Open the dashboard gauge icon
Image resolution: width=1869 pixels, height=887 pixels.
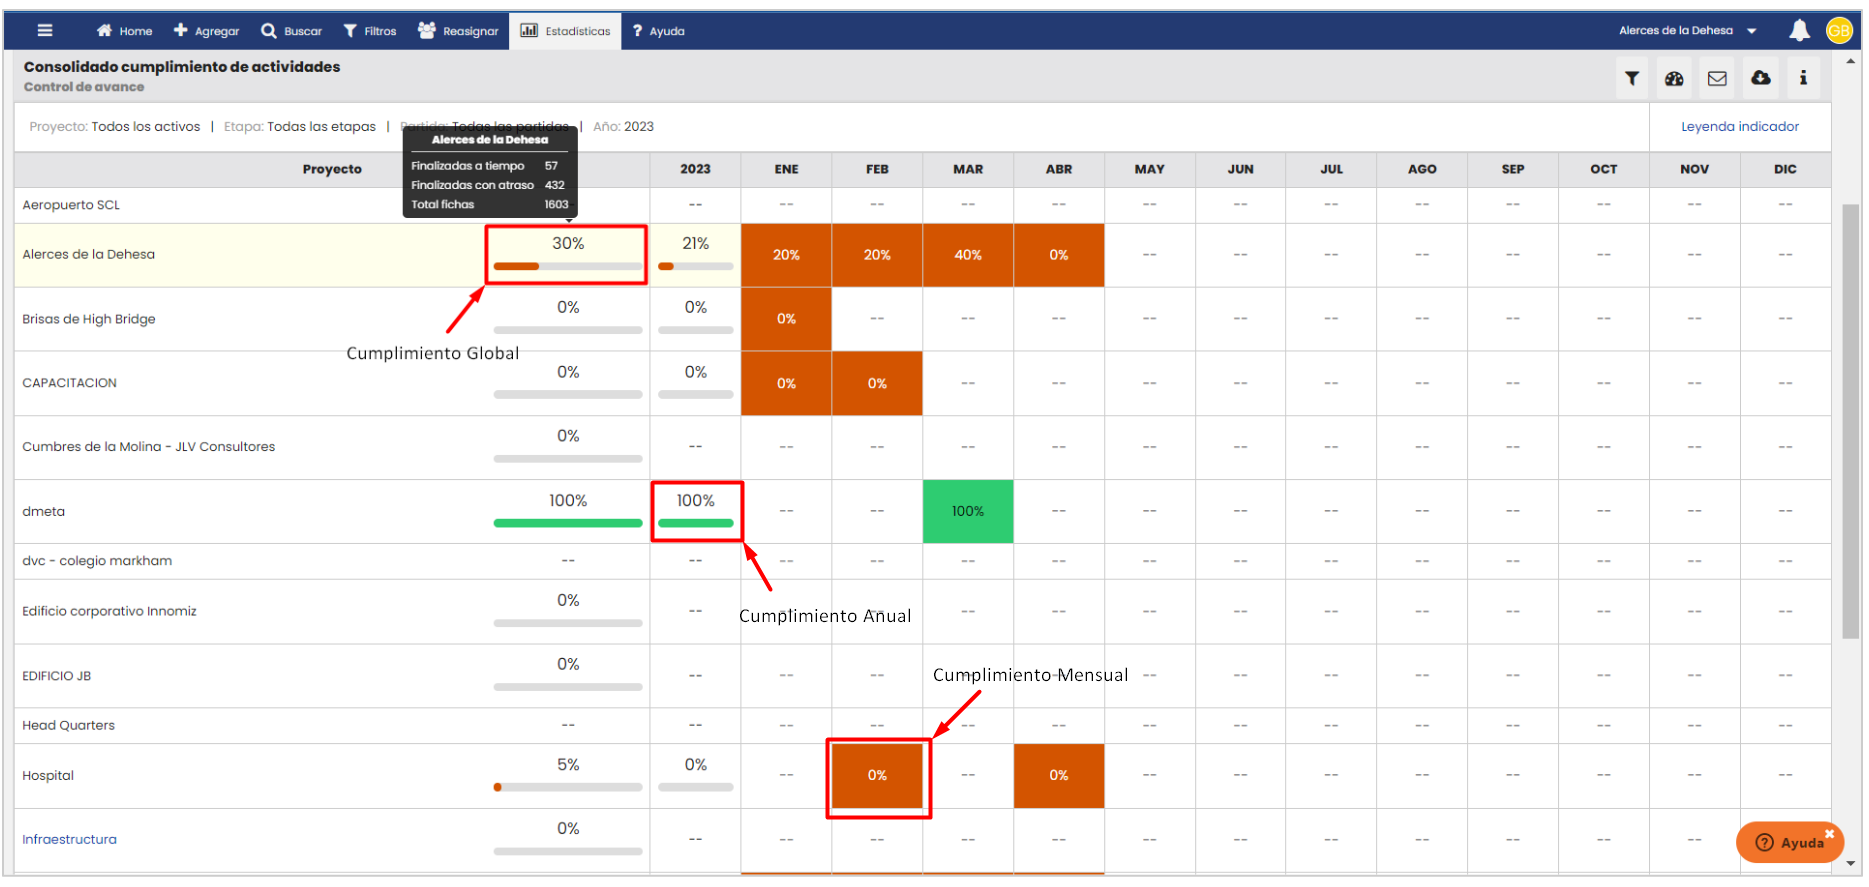1674,78
